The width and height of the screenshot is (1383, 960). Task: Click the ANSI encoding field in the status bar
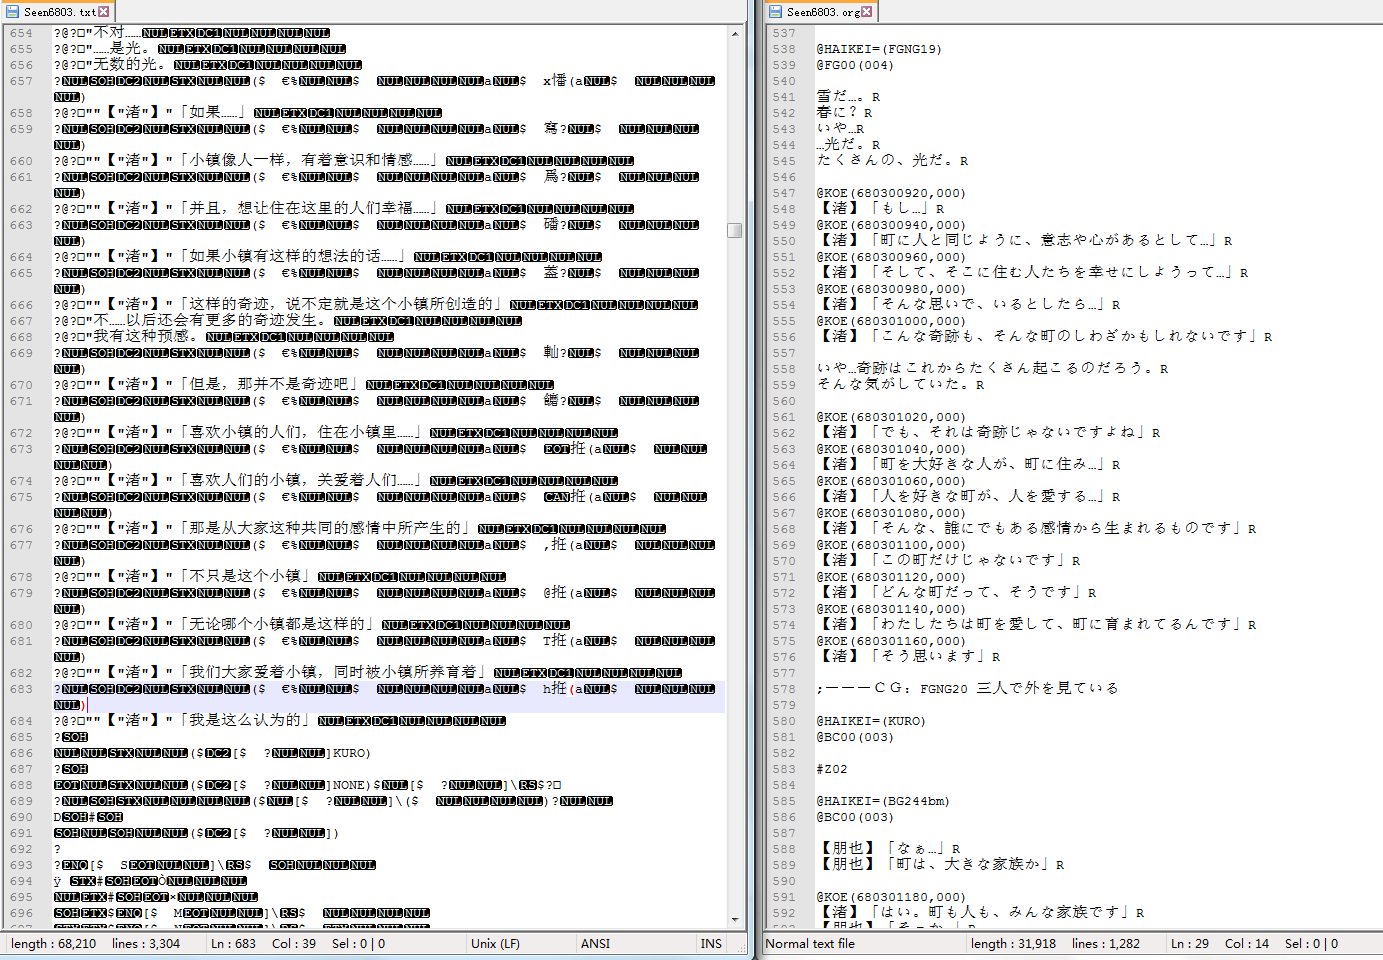tap(595, 944)
